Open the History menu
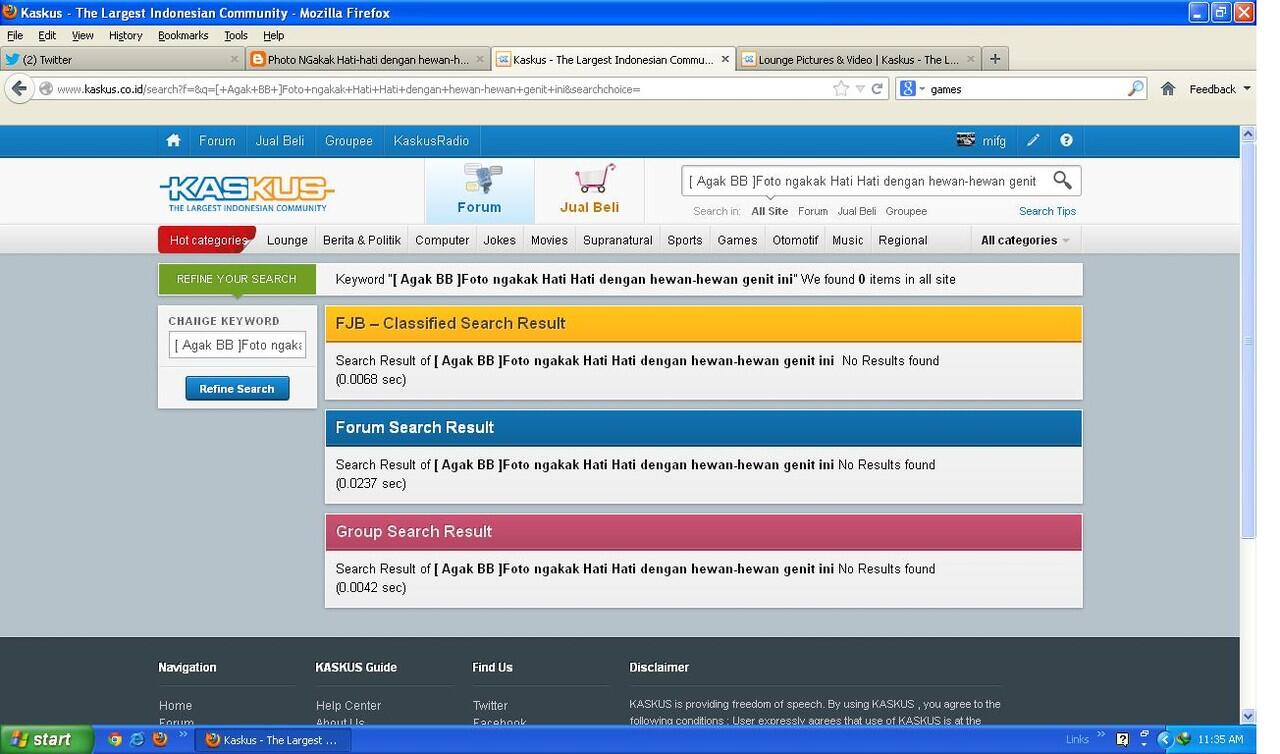Screen dimensions: 1280x754 pyautogui.click(x=125, y=35)
